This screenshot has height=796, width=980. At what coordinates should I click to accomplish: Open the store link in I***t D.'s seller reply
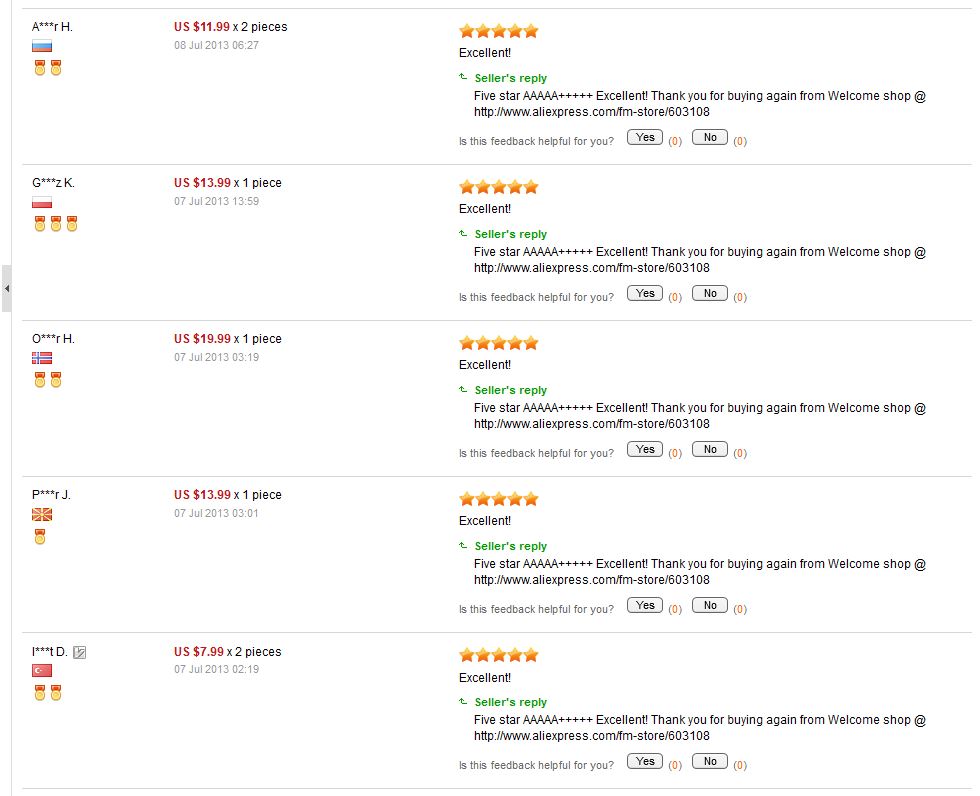[x=592, y=736]
